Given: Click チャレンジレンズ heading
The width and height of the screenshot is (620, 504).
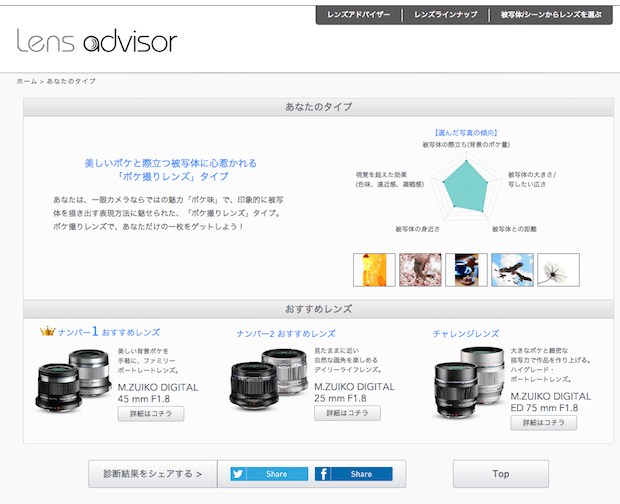Looking at the screenshot, I should (466, 334).
